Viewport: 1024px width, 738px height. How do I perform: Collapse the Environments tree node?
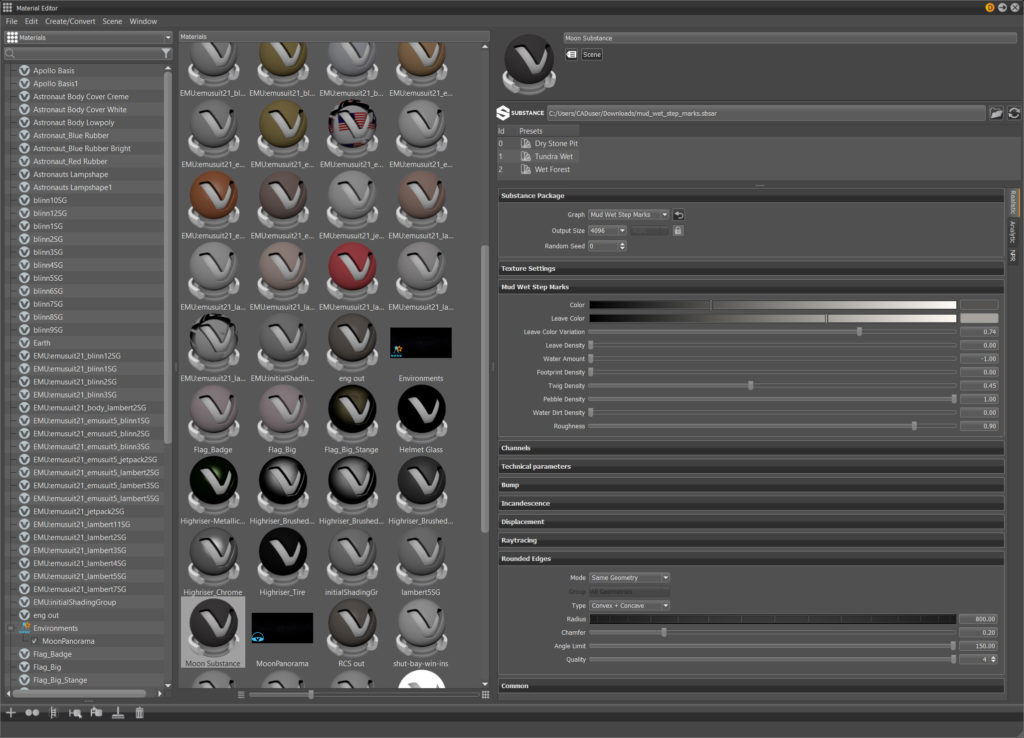click(10, 628)
